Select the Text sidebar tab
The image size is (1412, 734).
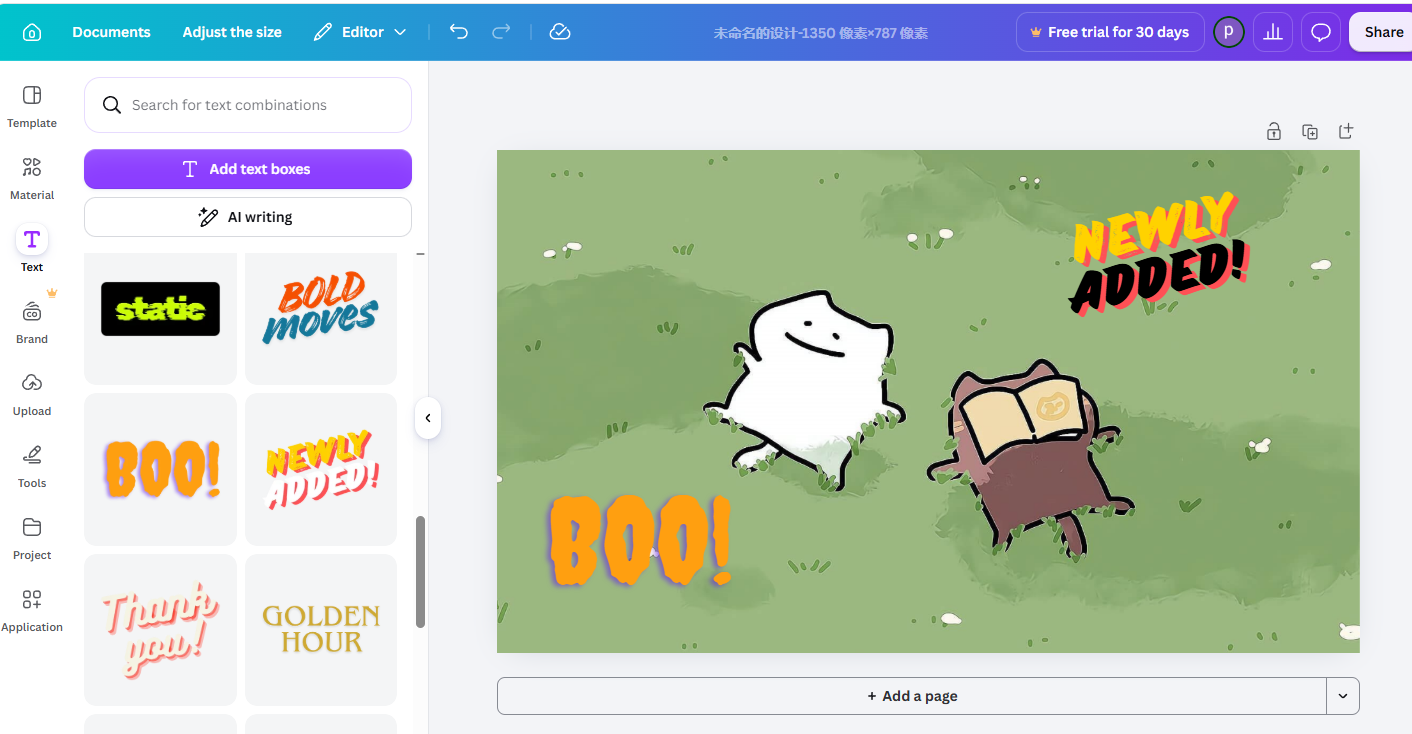32,249
